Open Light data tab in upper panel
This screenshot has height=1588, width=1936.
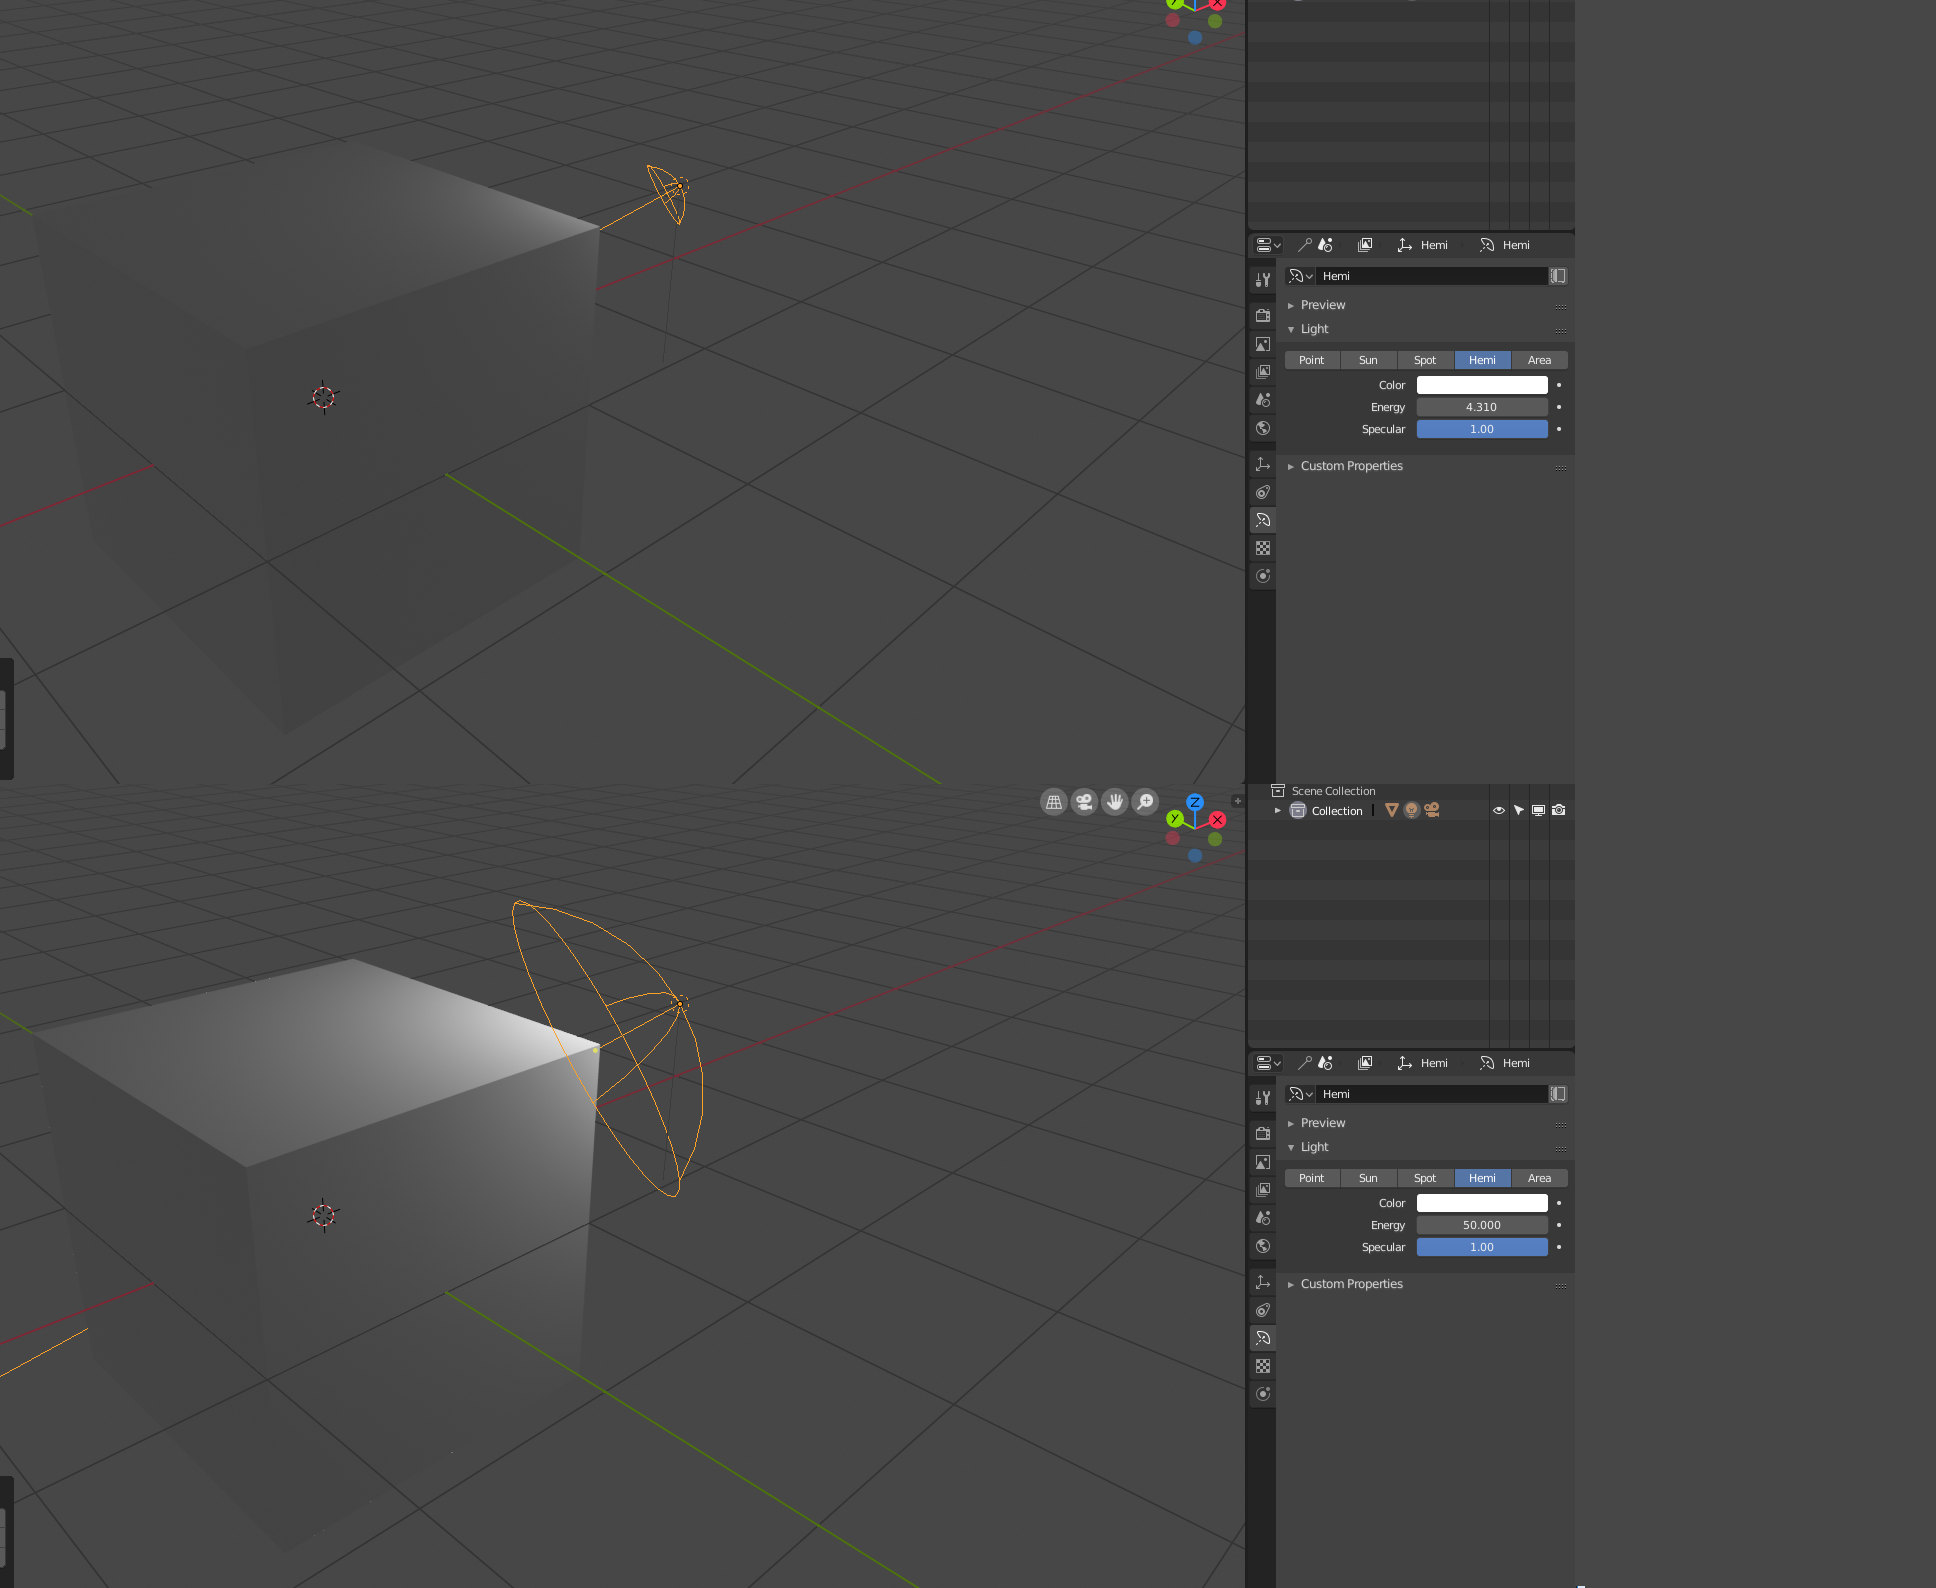point(1263,520)
